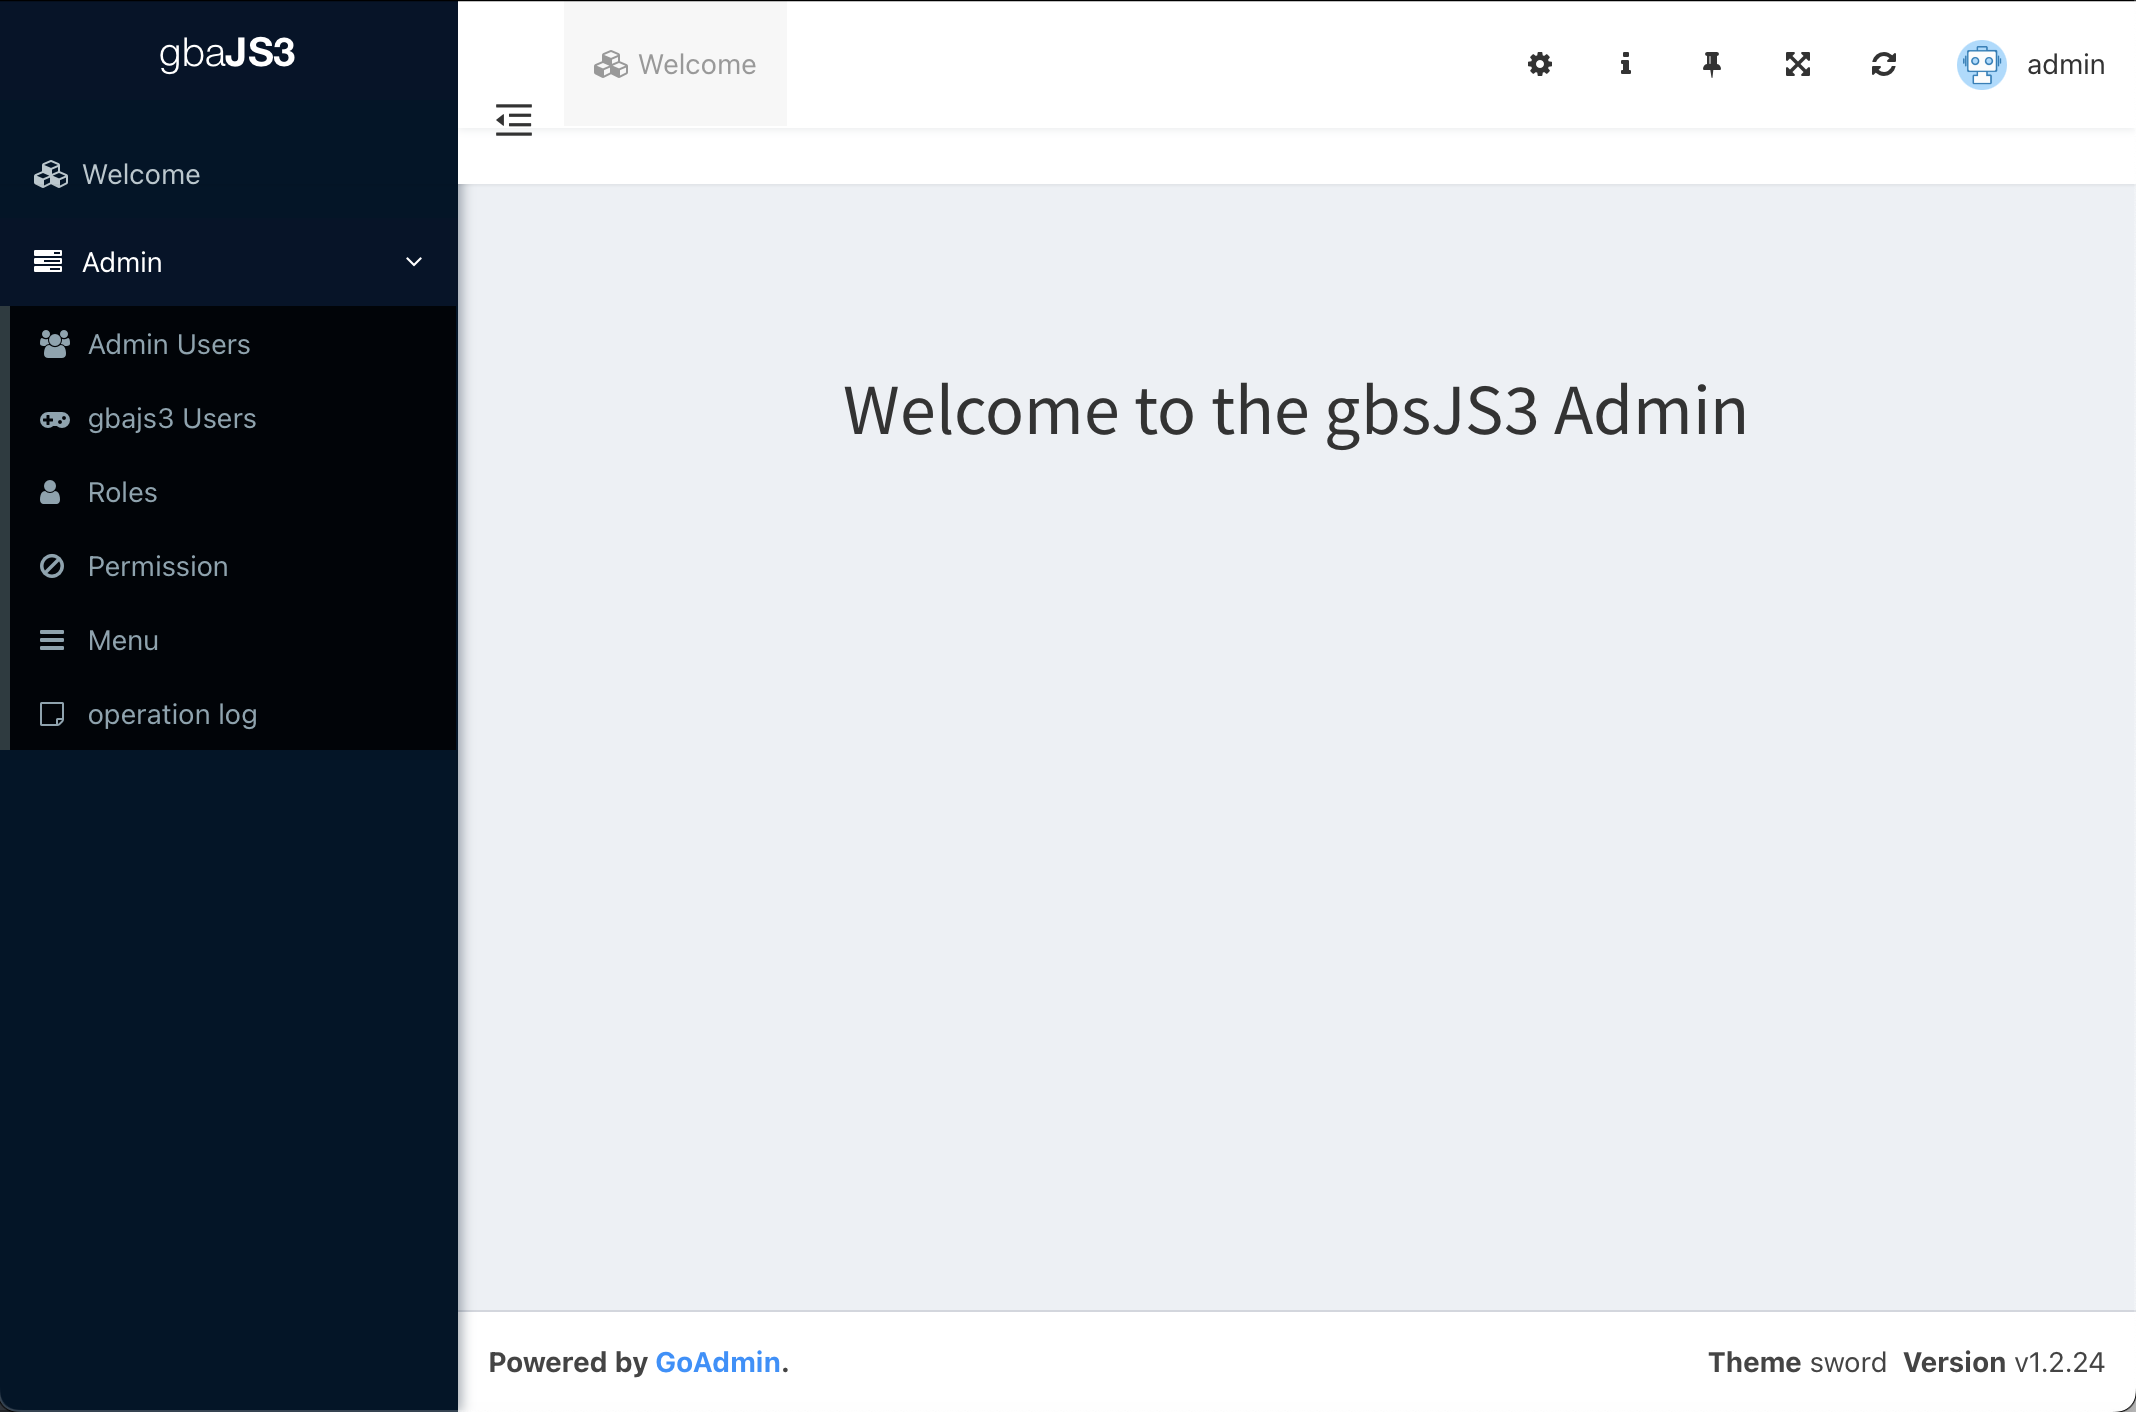Click the gamepad icon beside gbajs3 Users
2136x1412 pixels.
click(54, 419)
